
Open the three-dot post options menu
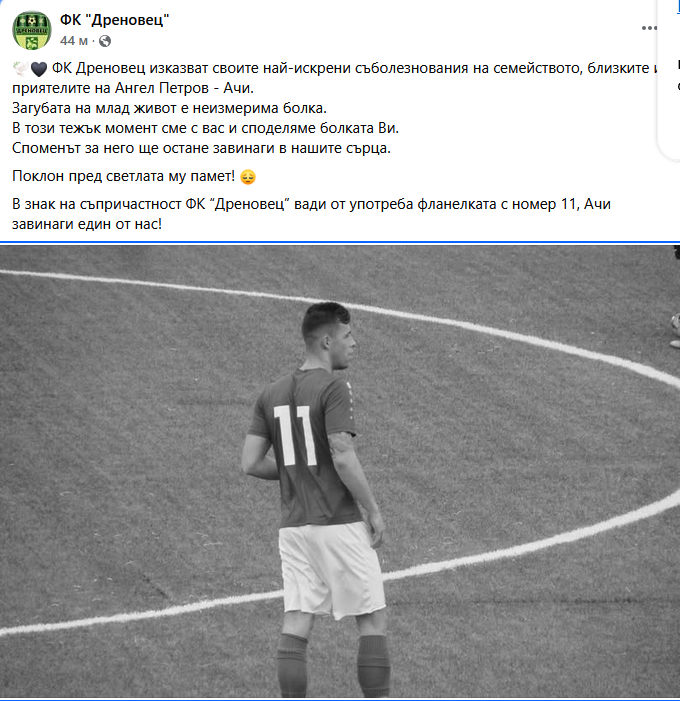[650, 27]
